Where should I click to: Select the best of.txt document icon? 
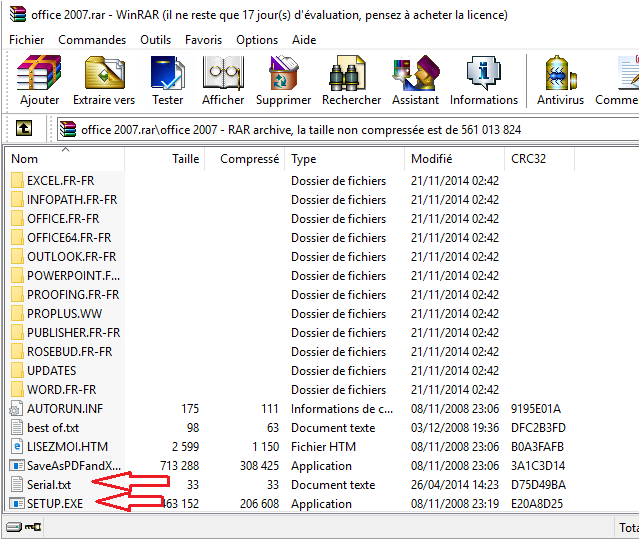pyautogui.click(x=17, y=427)
